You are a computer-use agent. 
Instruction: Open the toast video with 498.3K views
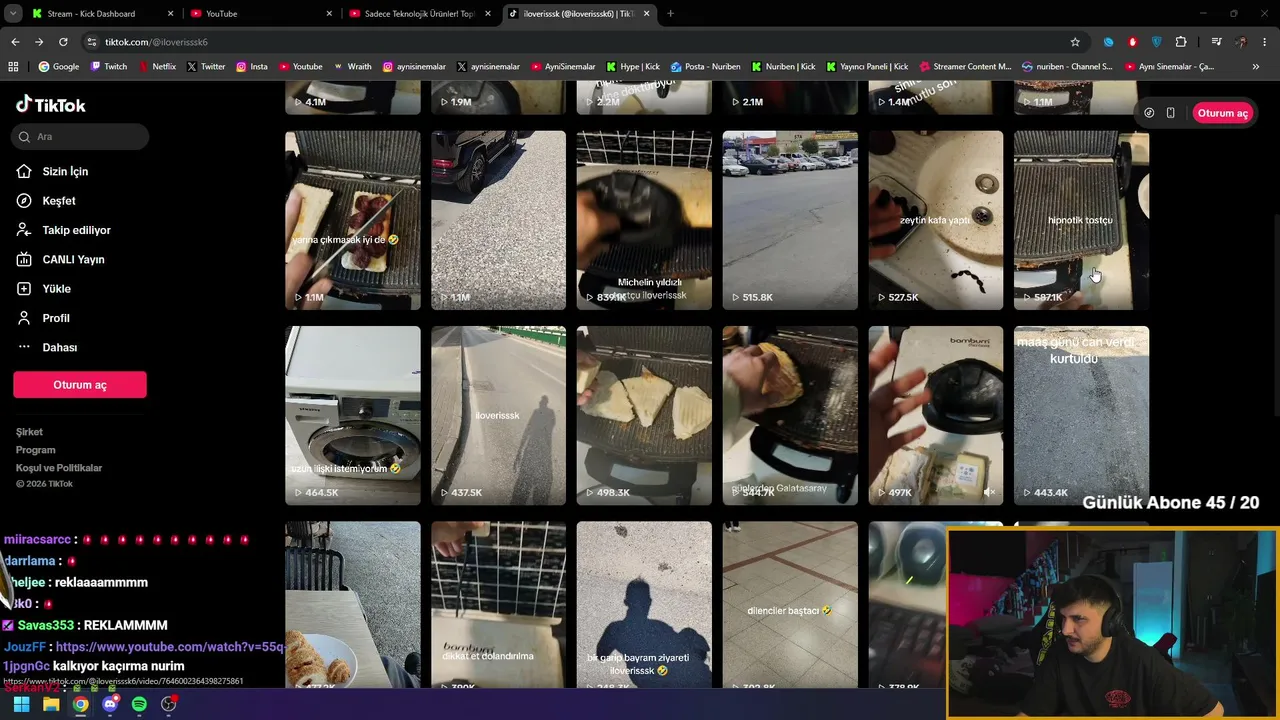(x=644, y=415)
